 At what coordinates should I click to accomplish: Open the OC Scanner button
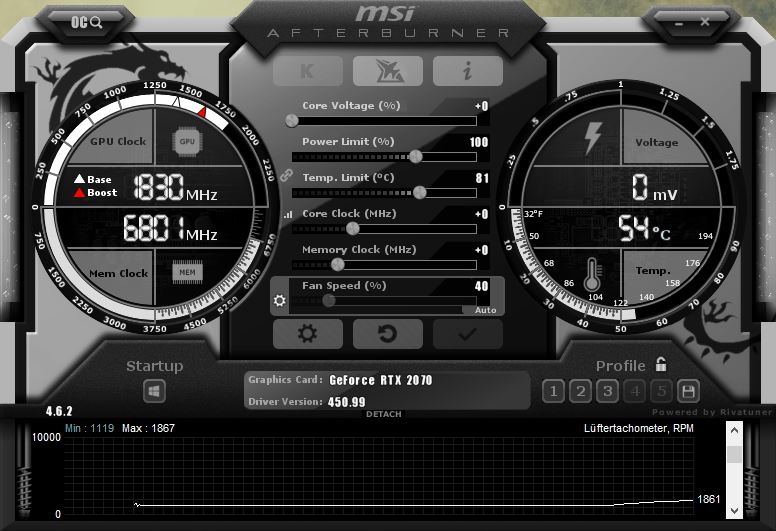(87, 22)
